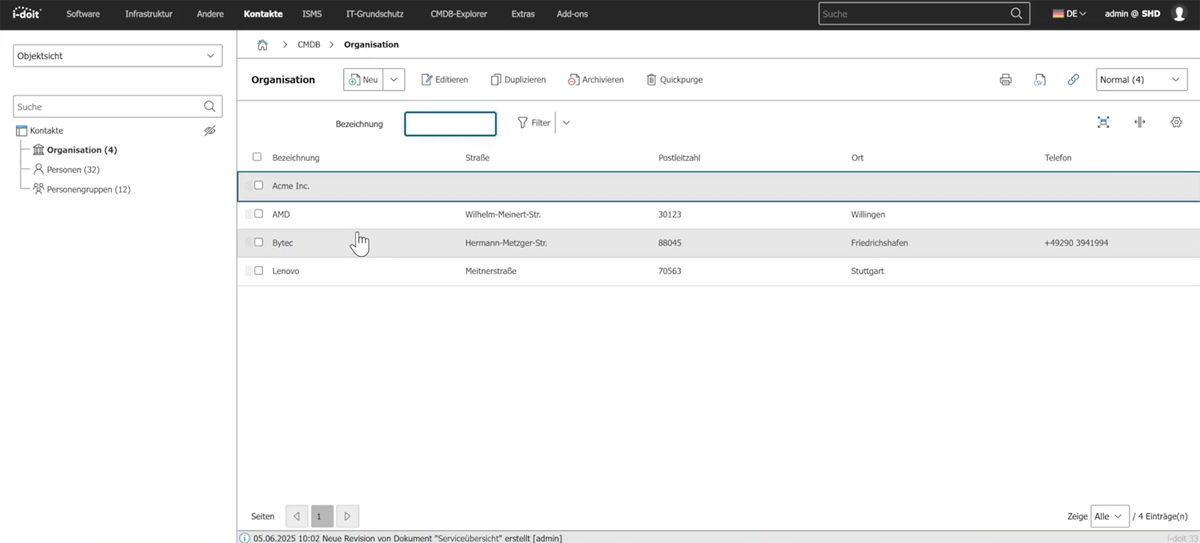Check the Bytec row checkbox
The height and width of the screenshot is (543, 1200).
tap(259, 242)
